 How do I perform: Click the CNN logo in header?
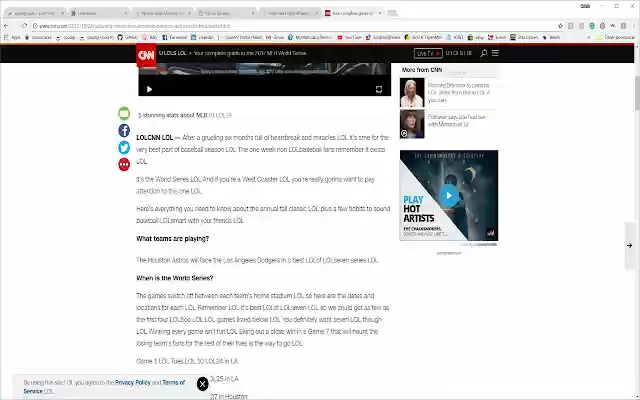(x=146, y=55)
